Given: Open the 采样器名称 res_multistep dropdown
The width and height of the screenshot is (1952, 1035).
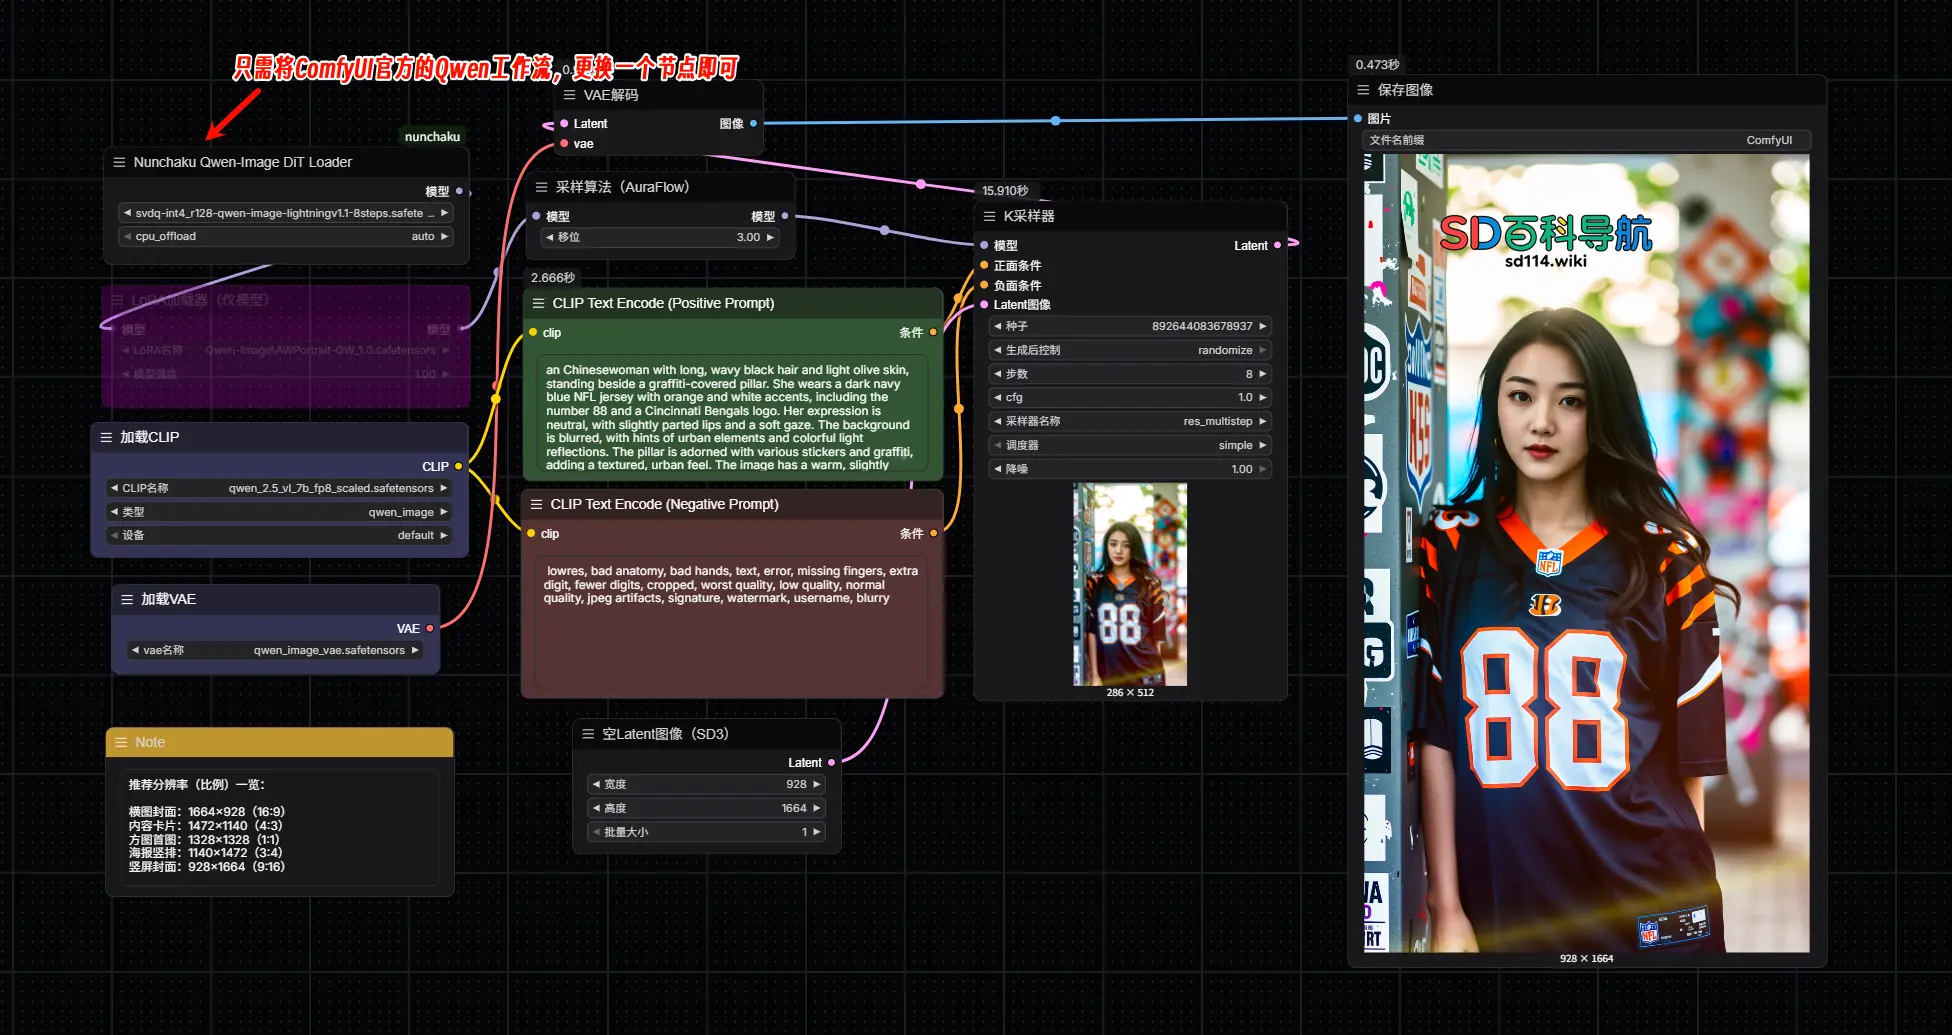Looking at the screenshot, I should pyautogui.click(x=1130, y=421).
